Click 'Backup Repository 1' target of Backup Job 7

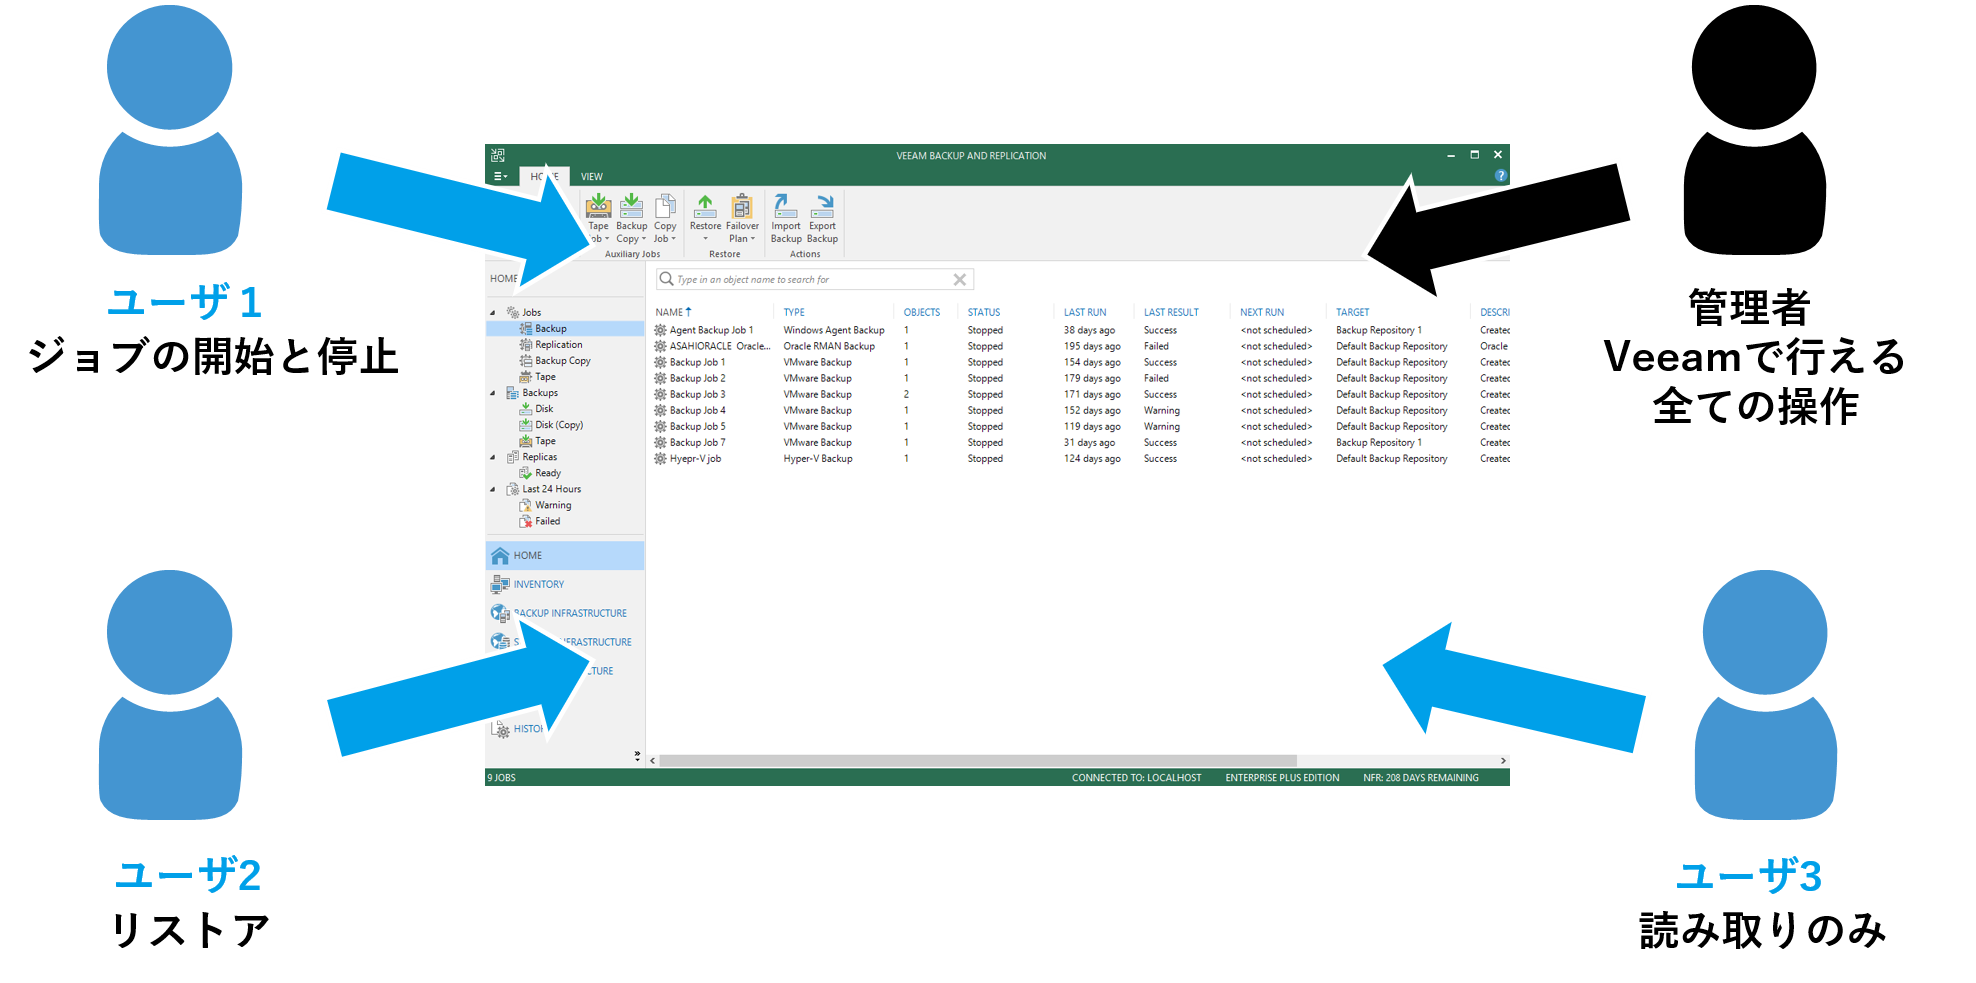1379,442
